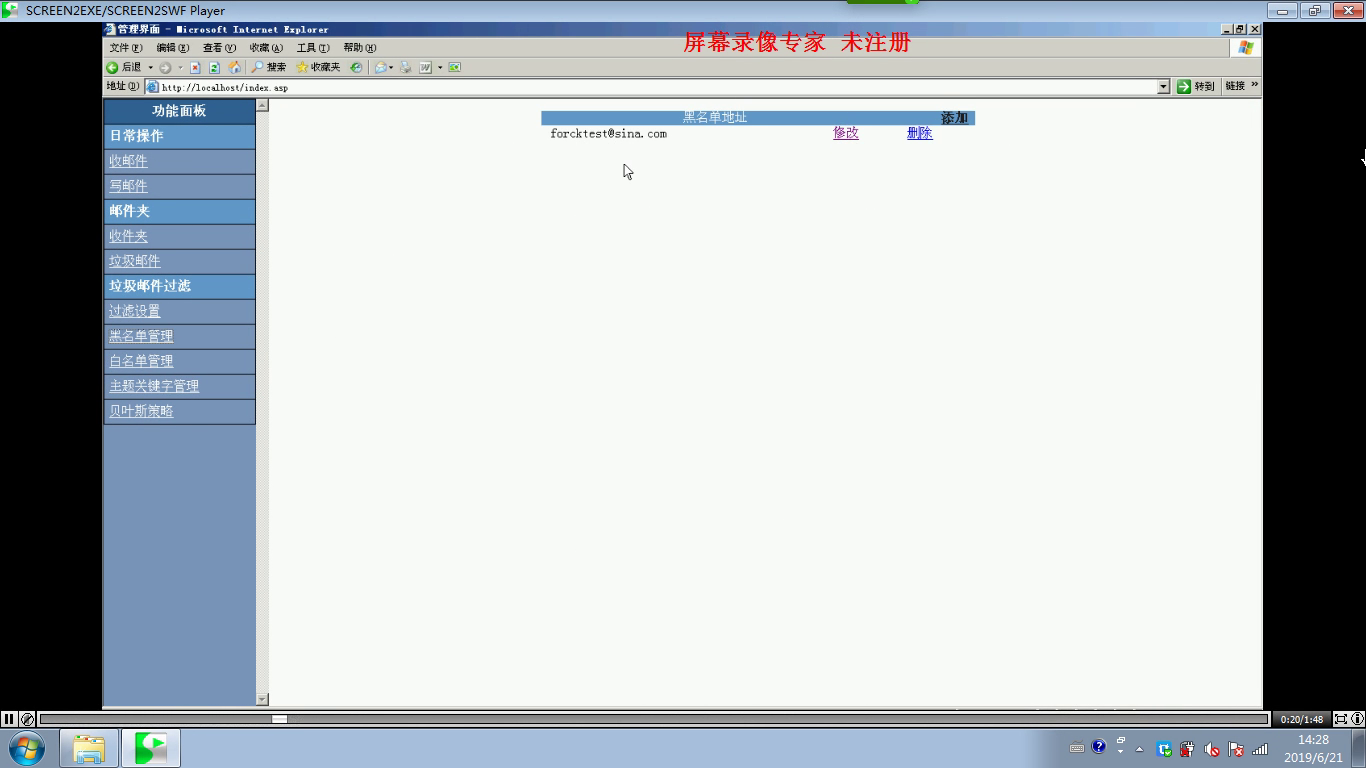Open 主题关键字管理 in sidebar

154,386
